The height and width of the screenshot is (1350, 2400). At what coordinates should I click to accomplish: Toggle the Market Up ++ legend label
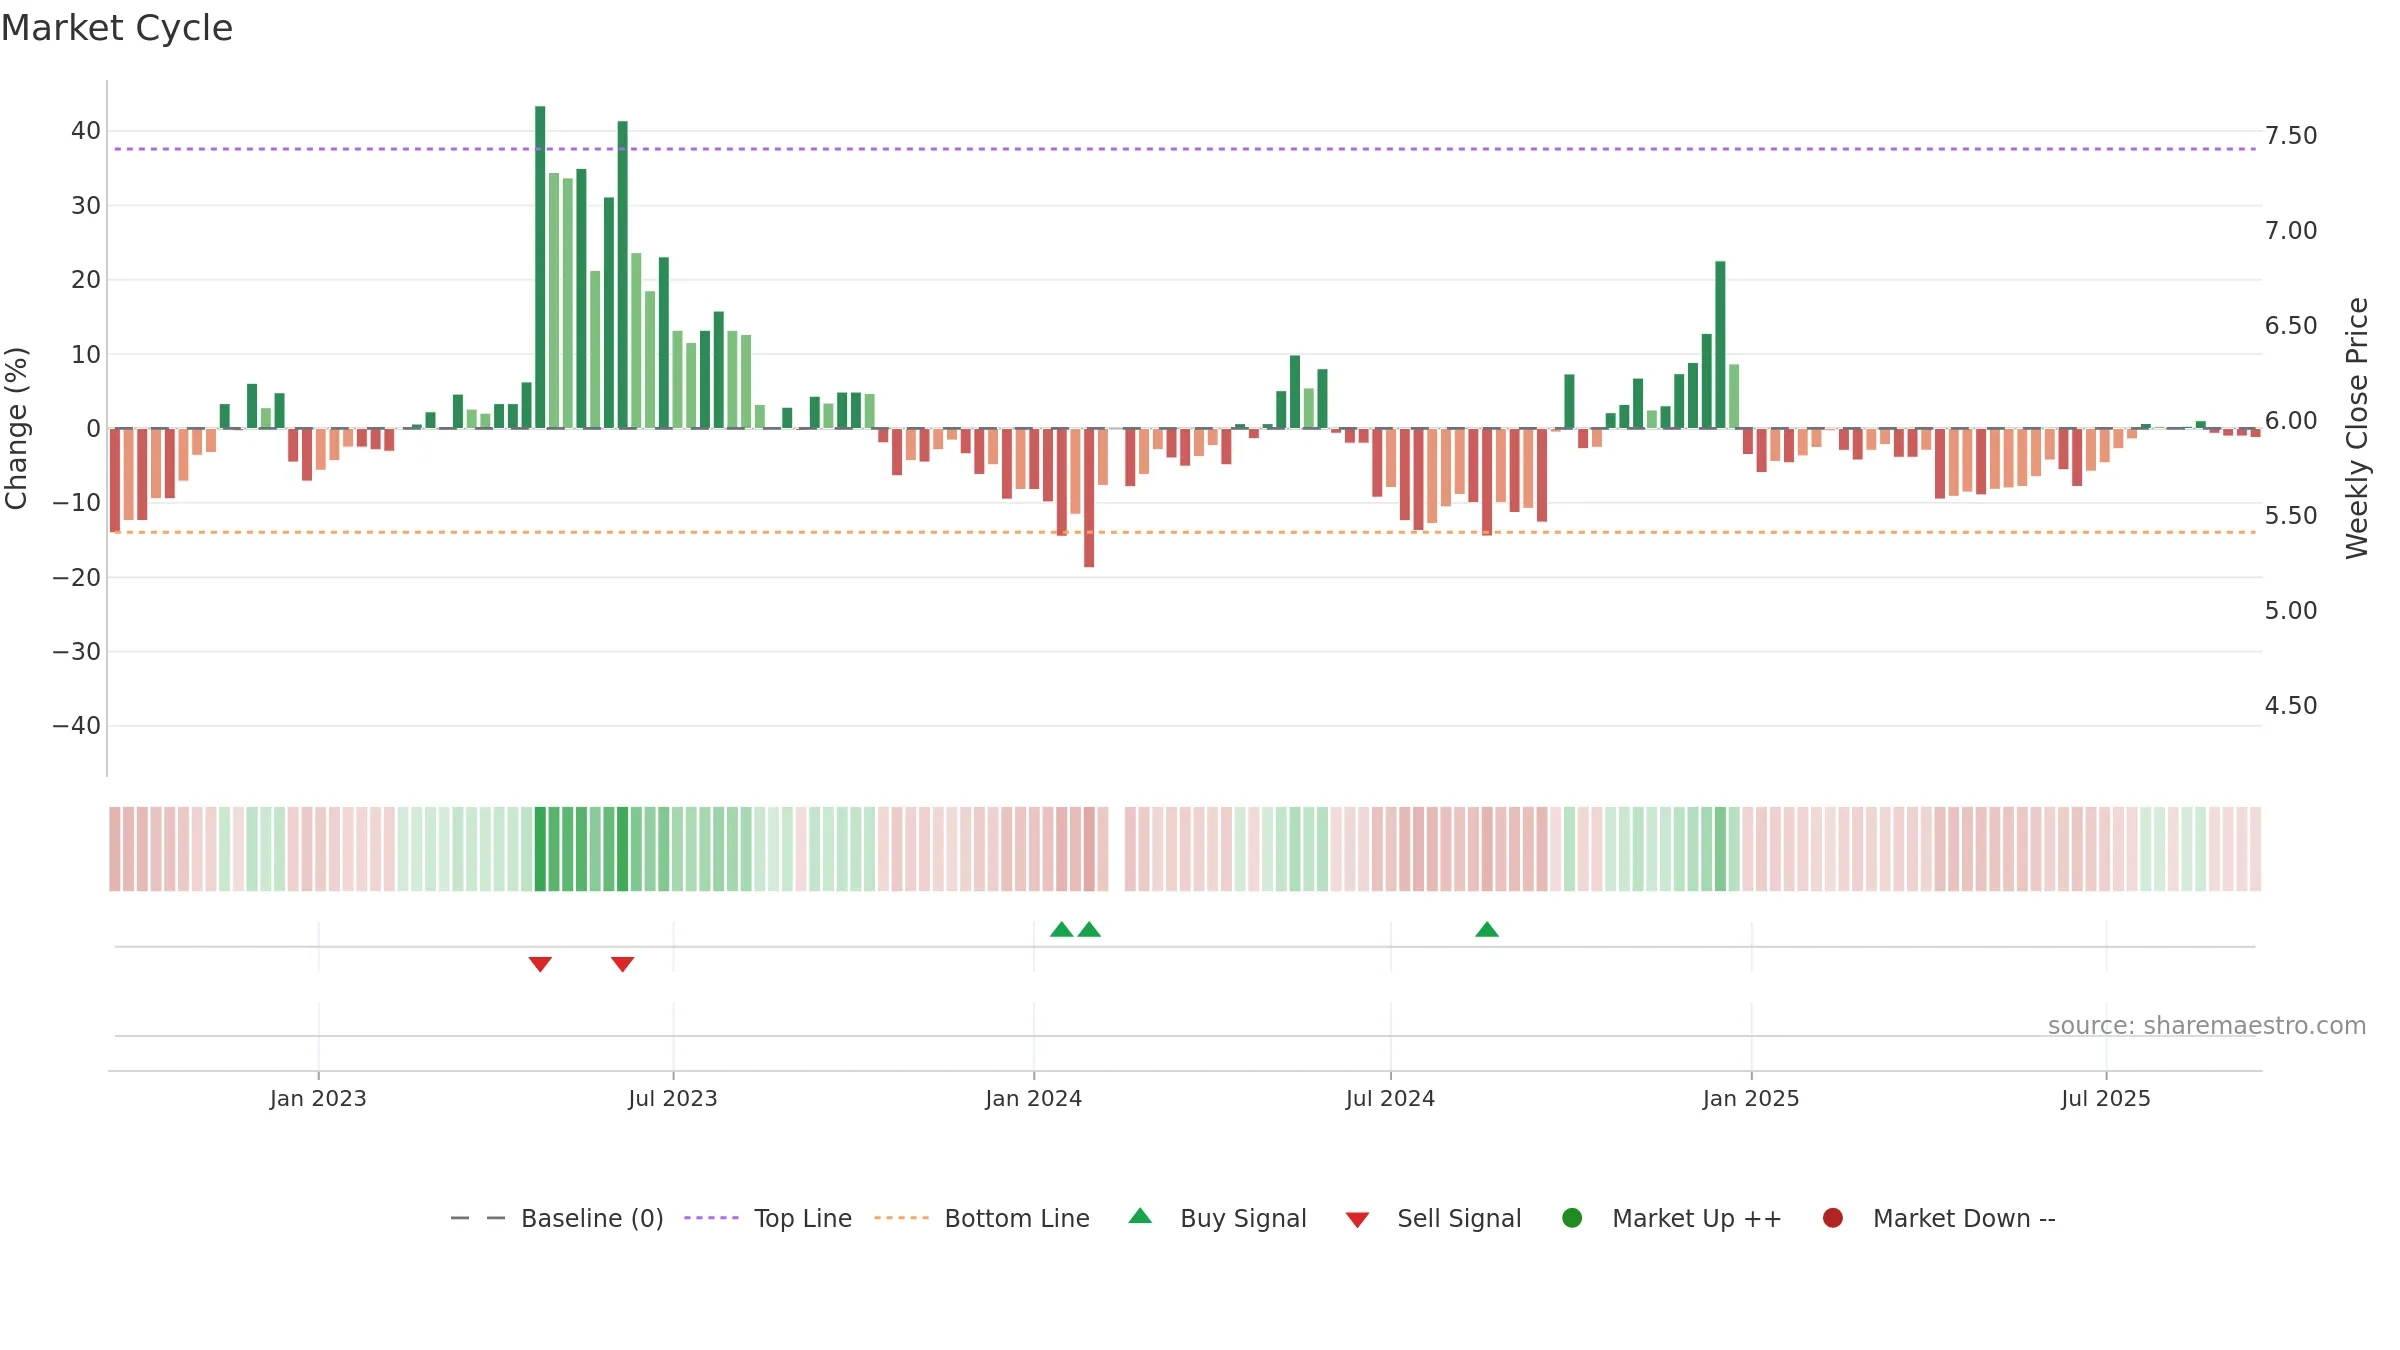point(1697,1218)
